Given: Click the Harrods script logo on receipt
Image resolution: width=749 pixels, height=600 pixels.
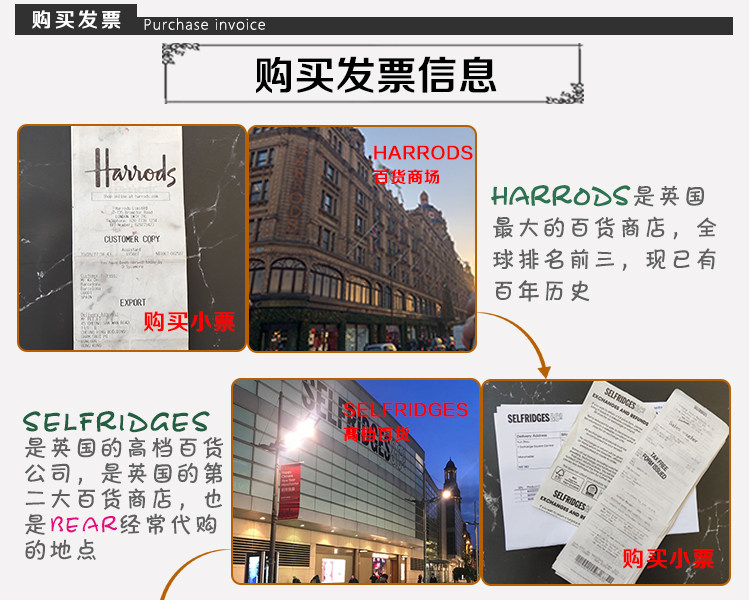Looking at the screenshot, I should point(131,168).
